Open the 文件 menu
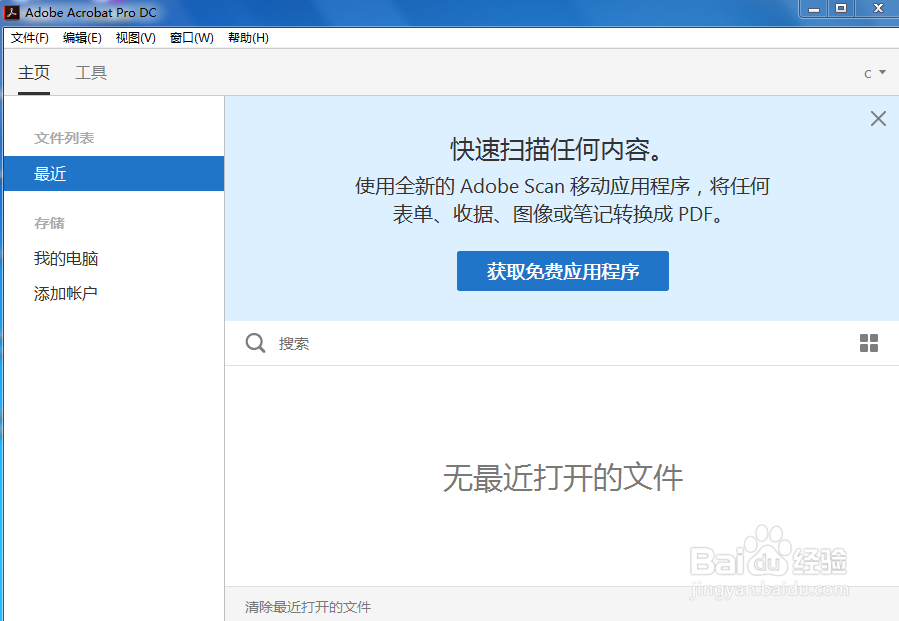Screen dimensions: 899x621 click(x=29, y=38)
